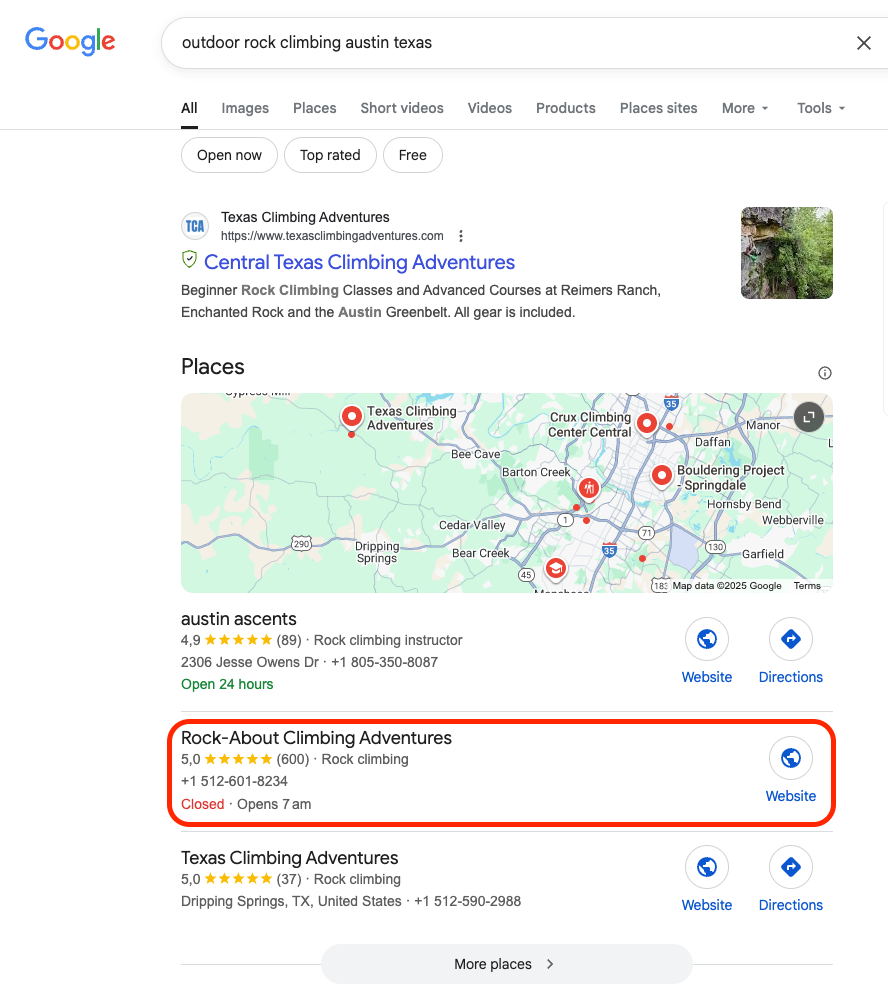
Task: Click the Directions icon for austin ascents
Action: (790, 638)
